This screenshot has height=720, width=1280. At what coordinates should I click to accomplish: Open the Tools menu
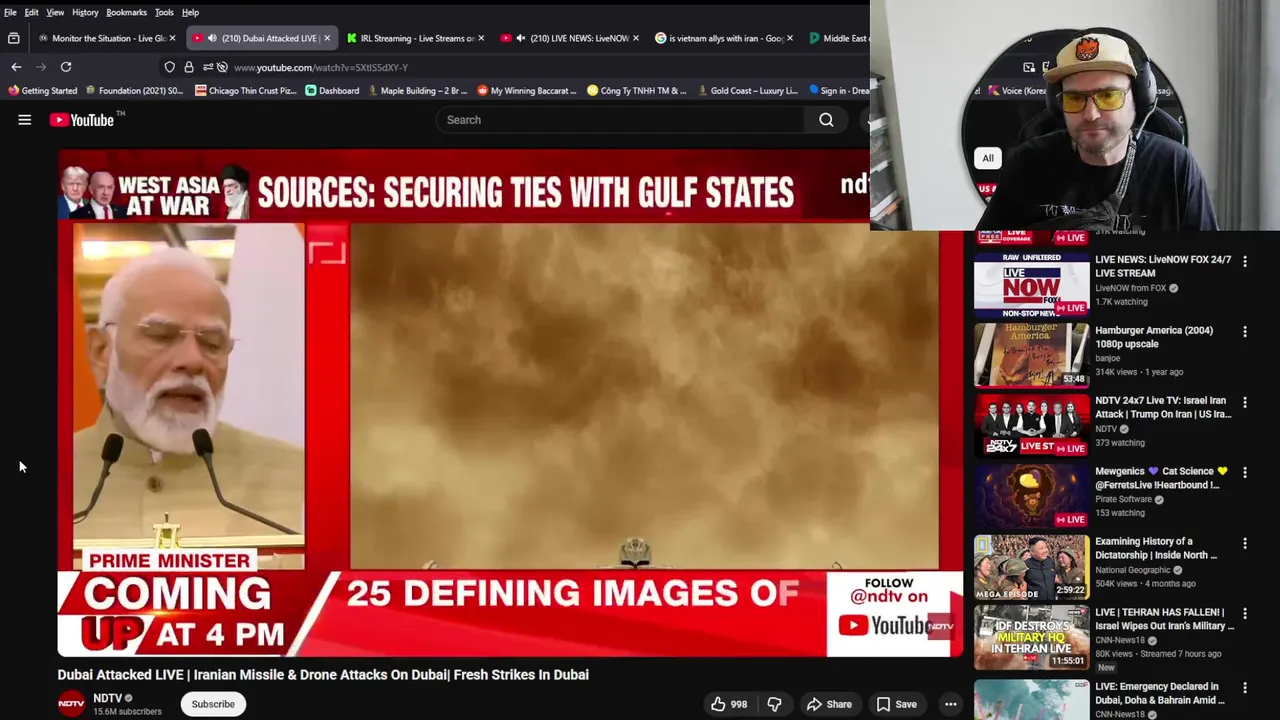(x=164, y=12)
